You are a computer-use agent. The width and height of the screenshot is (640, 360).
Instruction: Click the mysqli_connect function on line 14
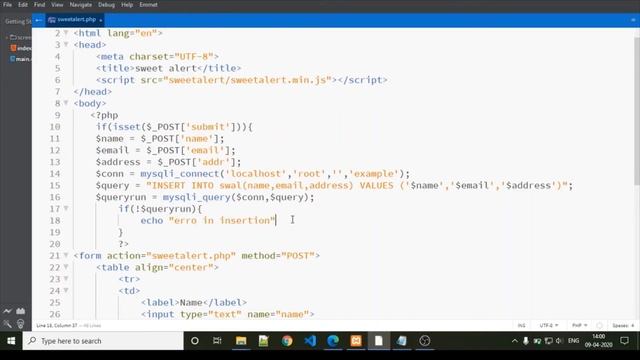coord(180,174)
